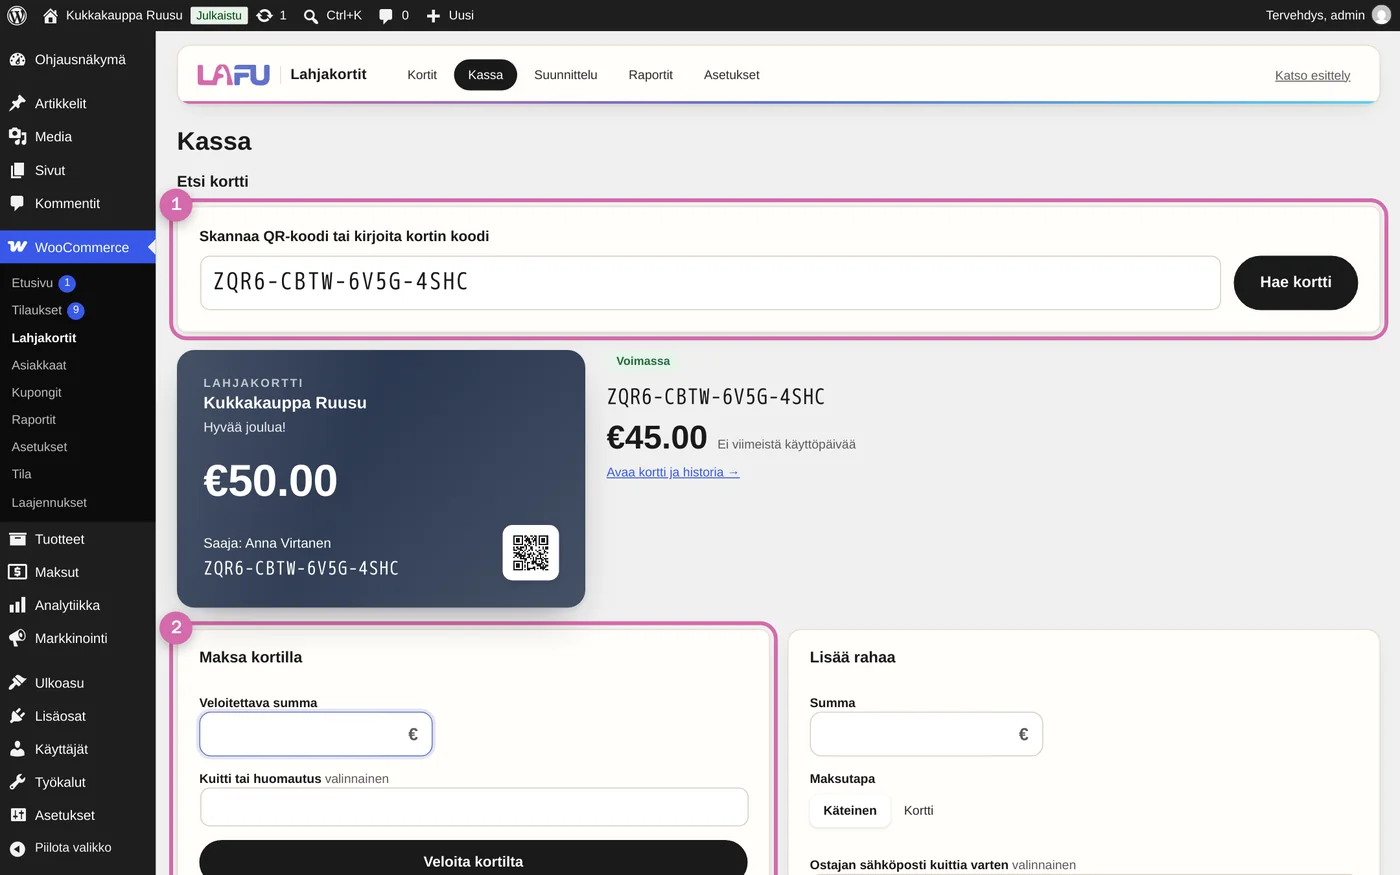Click the WooCommerce logo icon

[17, 247]
